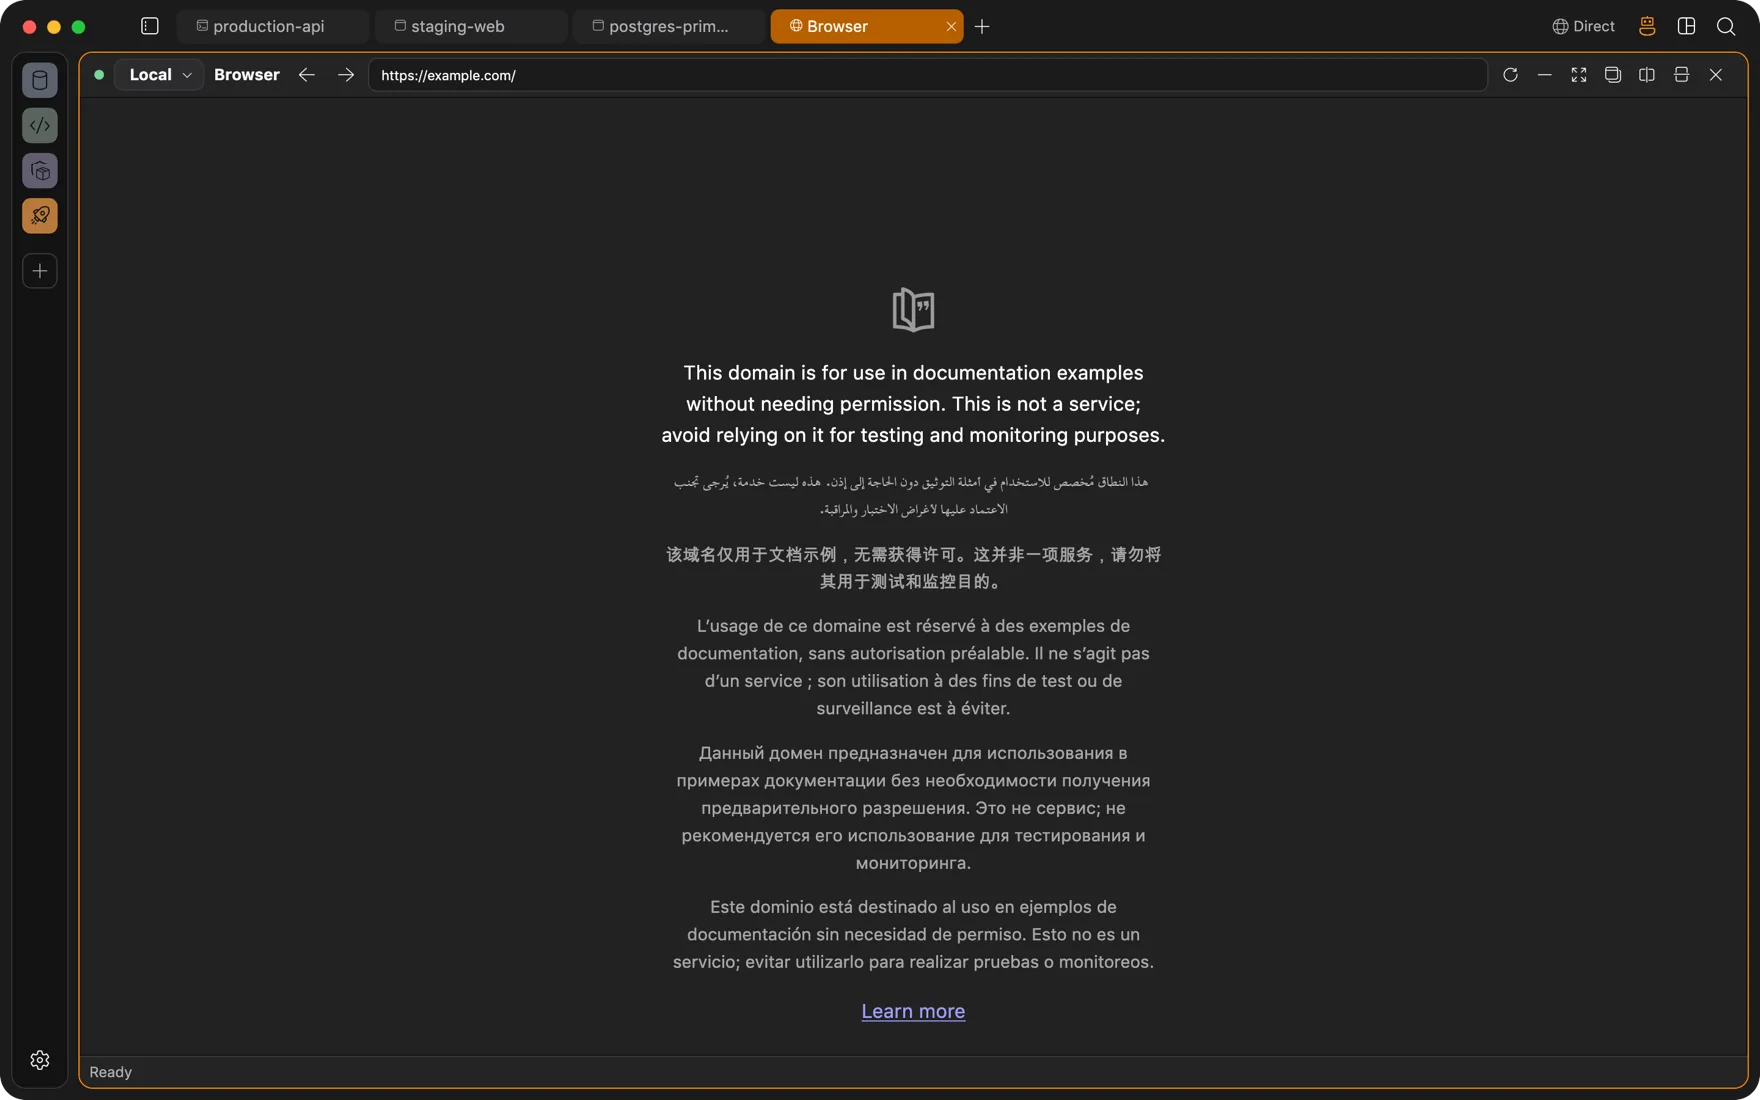This screenshot has width=1760, height=1100.
Task: Open the package cube sidebar icon
Action: pos(40,171)
